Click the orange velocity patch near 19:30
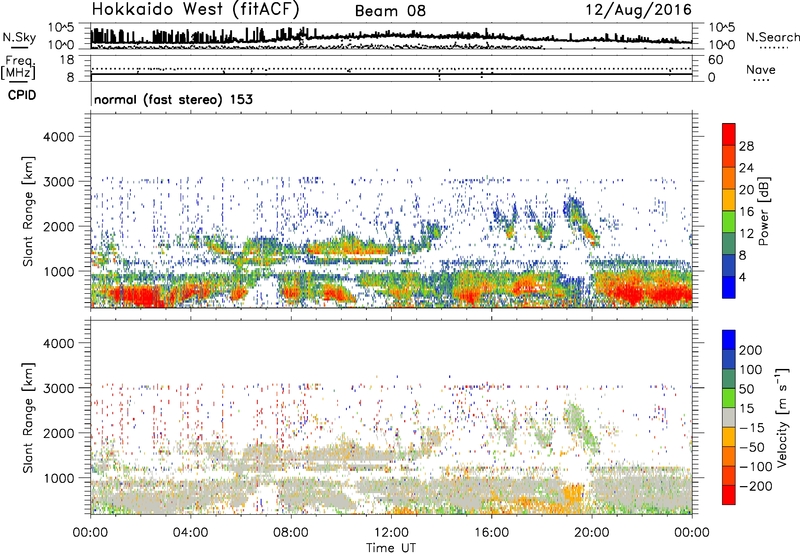The width and height of the screenshot is (800, 554). point(574,494)
